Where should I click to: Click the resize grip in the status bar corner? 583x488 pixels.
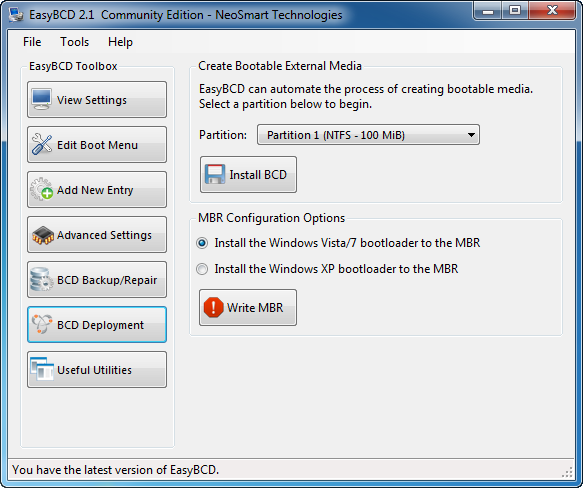click(x=567, y=472)
